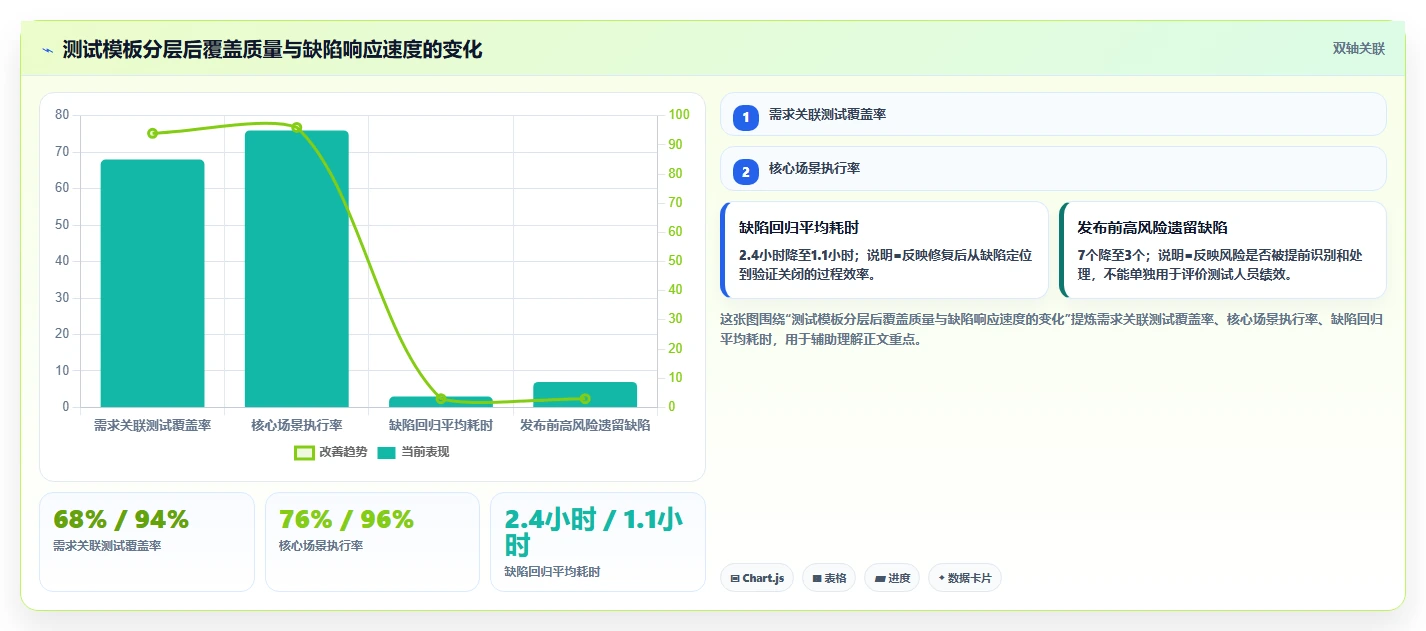Click the trend line point above 需求关联测试覆盖率
Image resolution: width=1426 pixels, height=631 pixels.
(x=153, y=133)
